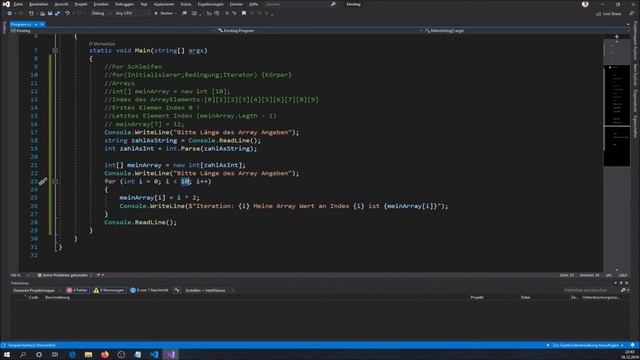Open the Erstellen + IntelliSense dropdown
640x360 pixels.
[x=209, y=290]
